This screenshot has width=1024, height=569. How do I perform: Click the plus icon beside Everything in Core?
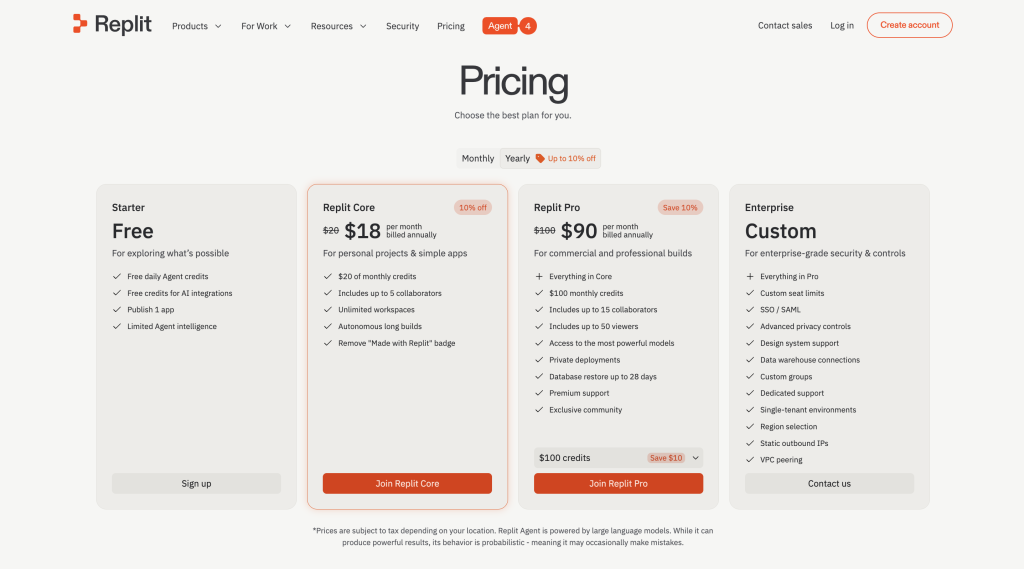tap(539, 276)
